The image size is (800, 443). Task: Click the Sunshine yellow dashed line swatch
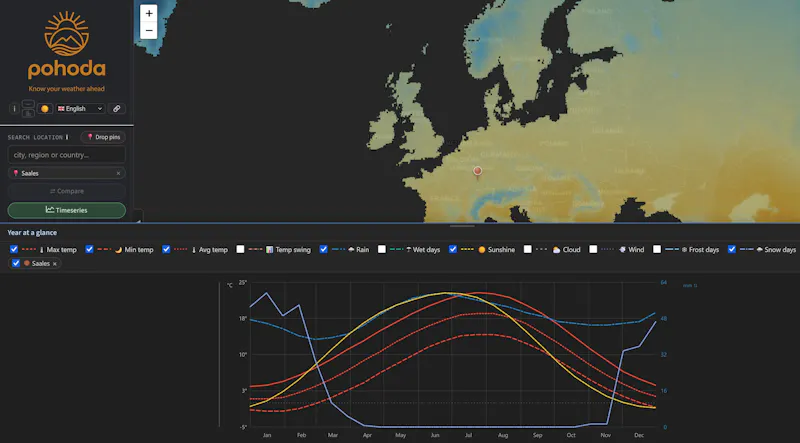[467, 250]
